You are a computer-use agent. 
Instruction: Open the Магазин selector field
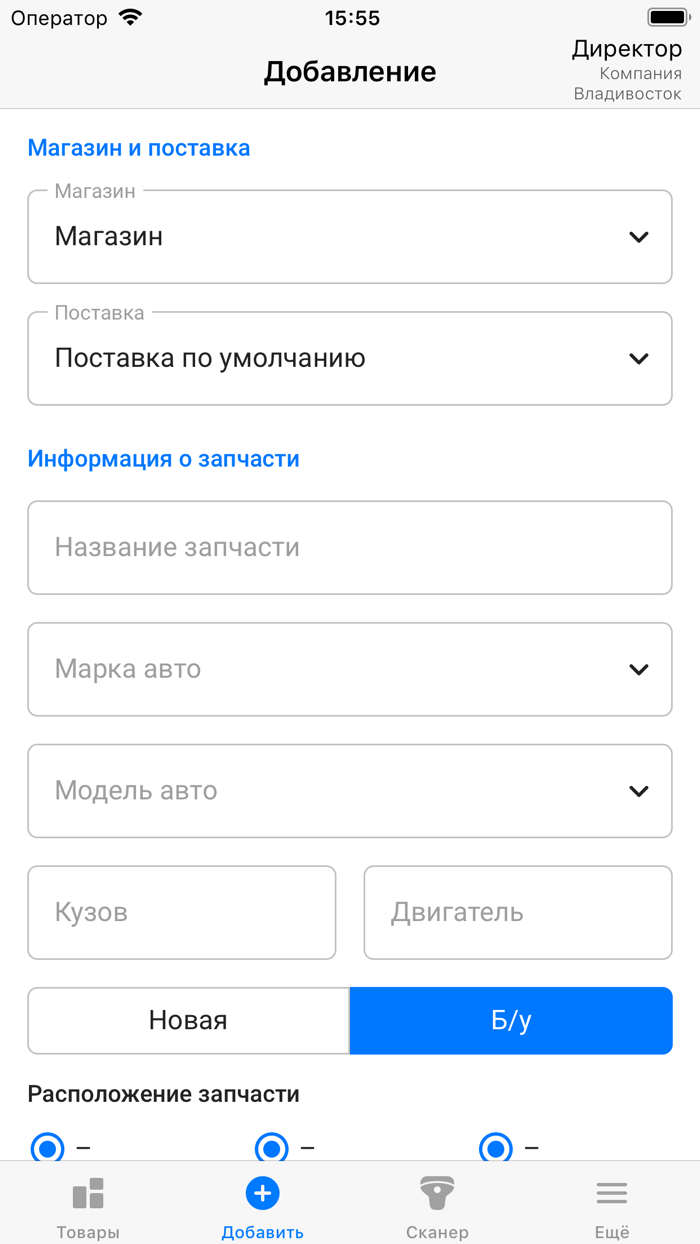pyautogui.click(x=350, y=237)
